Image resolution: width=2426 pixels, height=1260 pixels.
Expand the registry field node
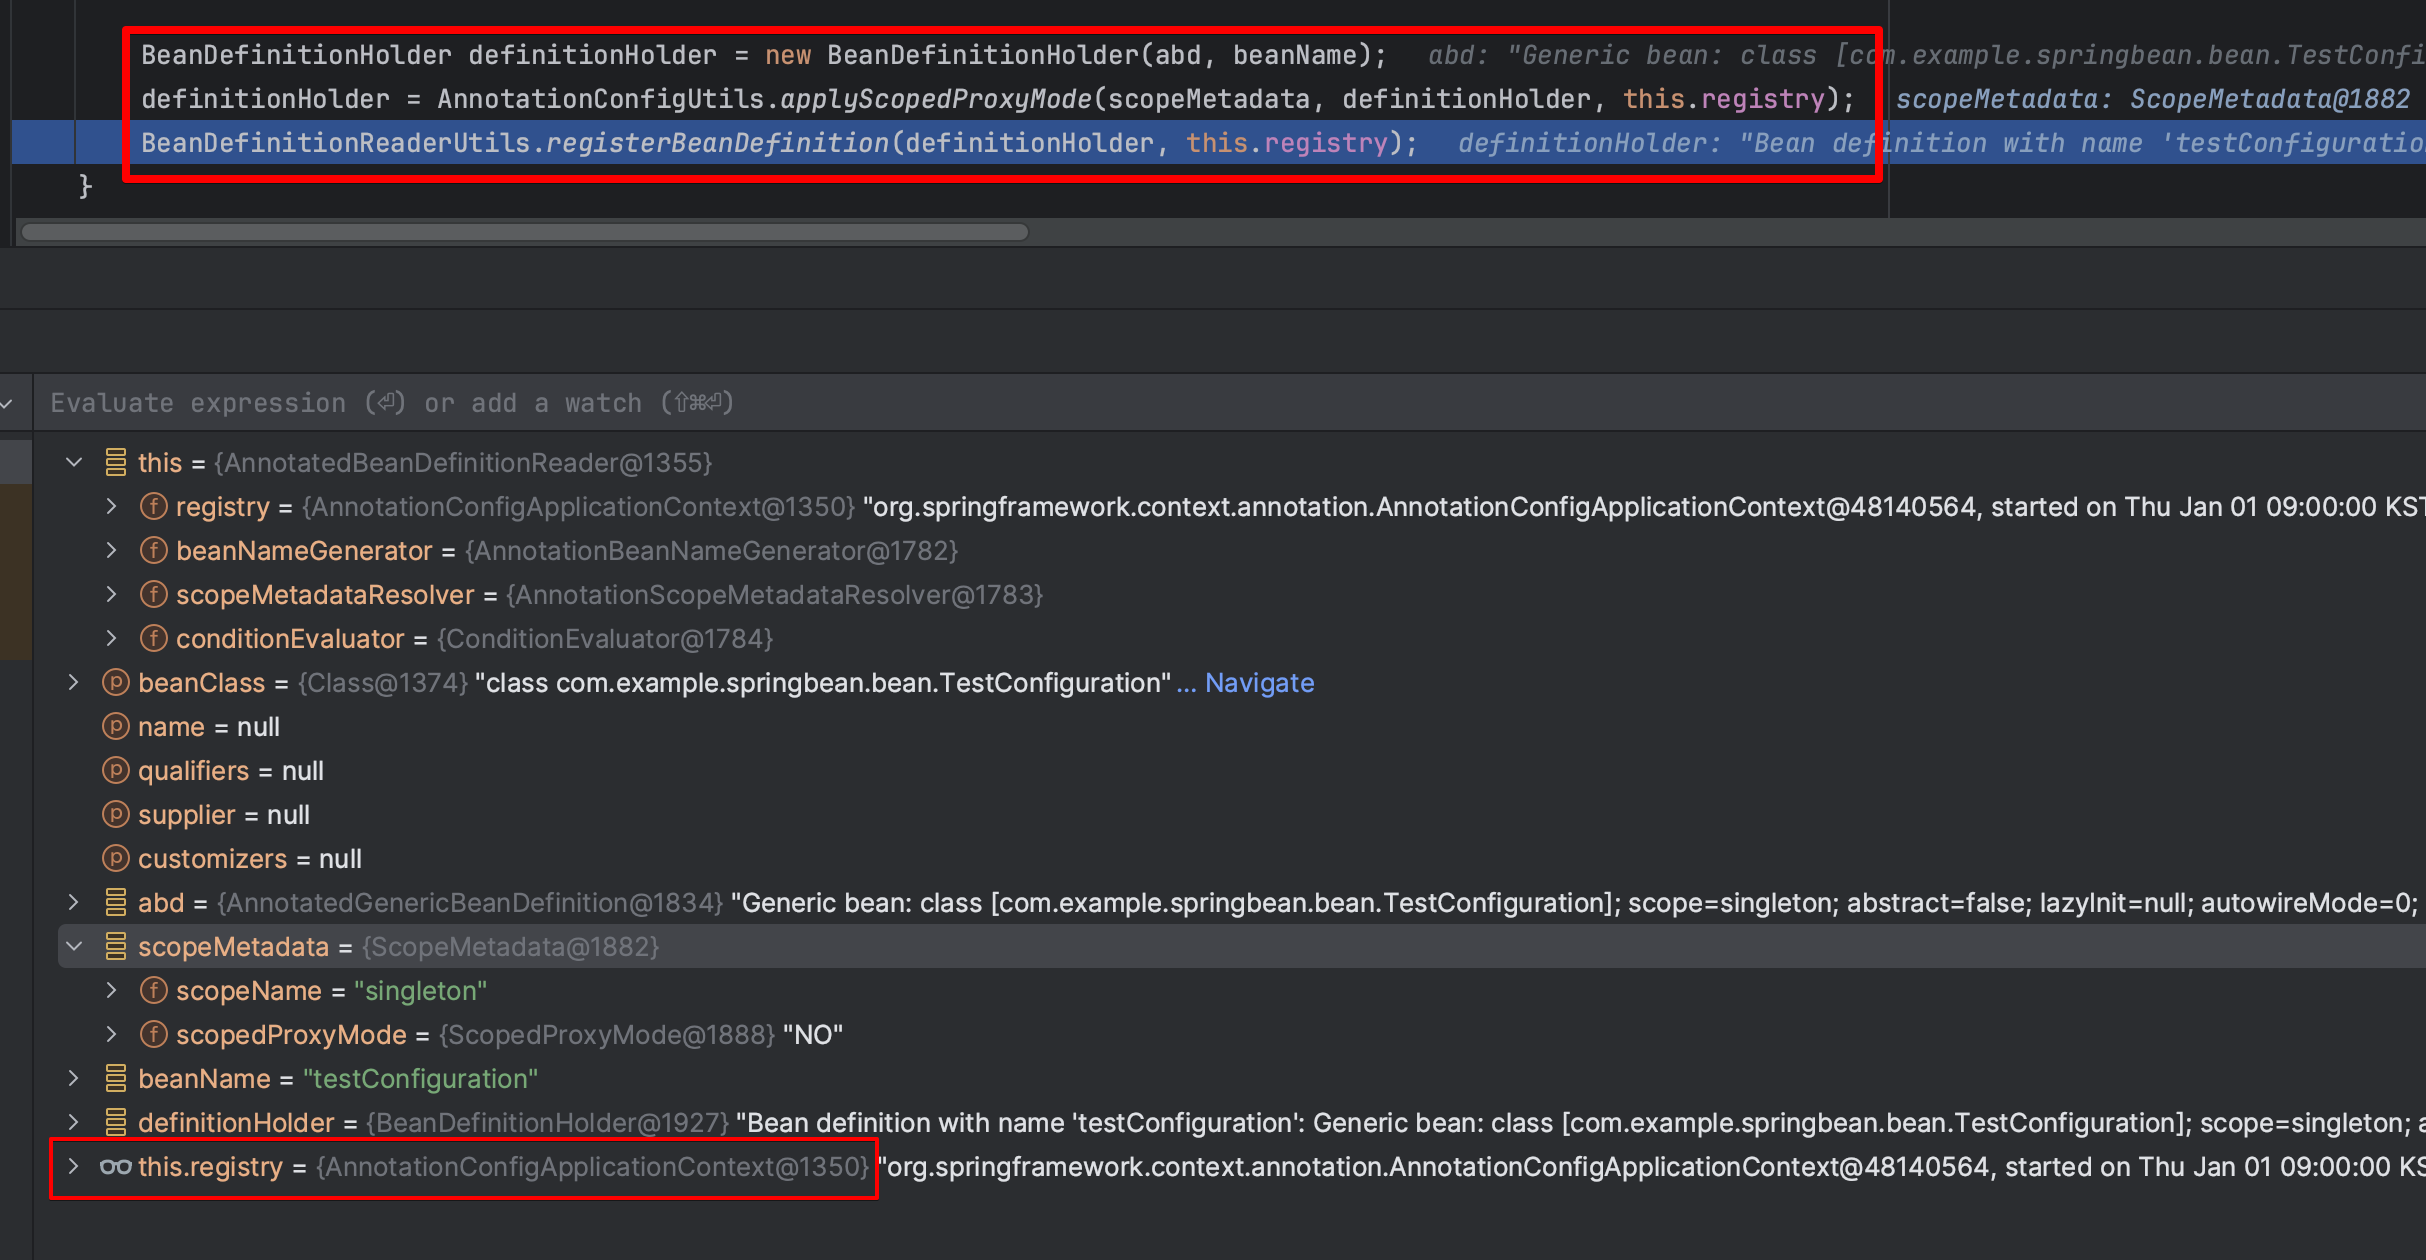coord(112,507)
